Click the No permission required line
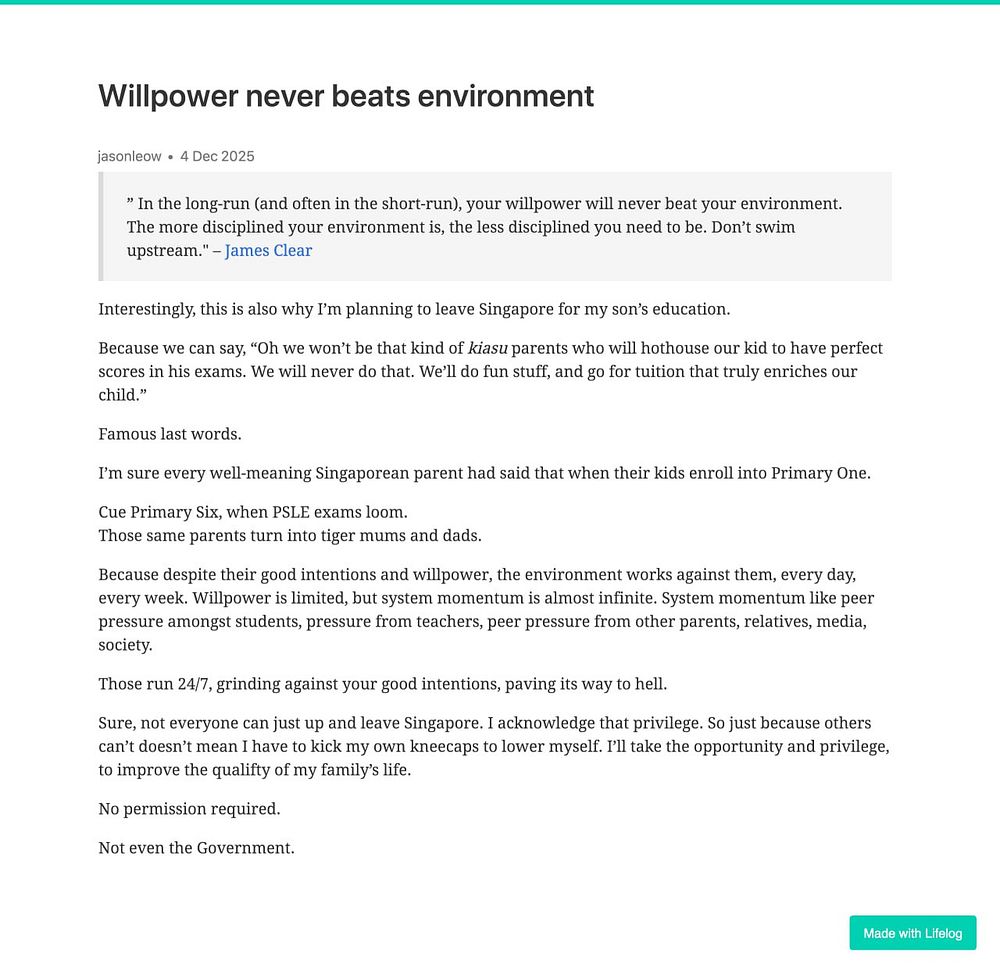This screenshot has width=1000, height=970. [x=189, y=809]
